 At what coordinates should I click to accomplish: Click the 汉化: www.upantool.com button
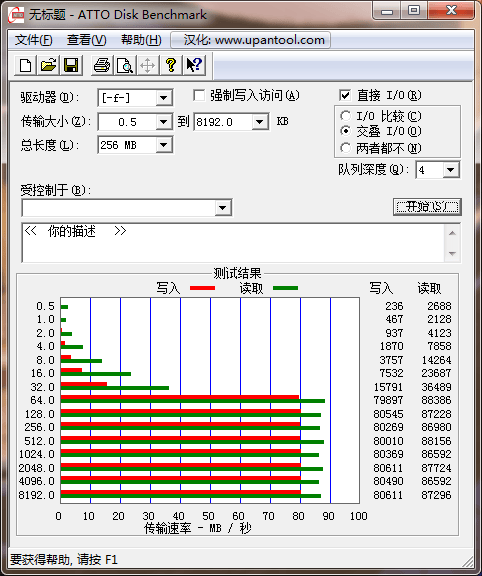pyautogui.click(x=251, y=40)
